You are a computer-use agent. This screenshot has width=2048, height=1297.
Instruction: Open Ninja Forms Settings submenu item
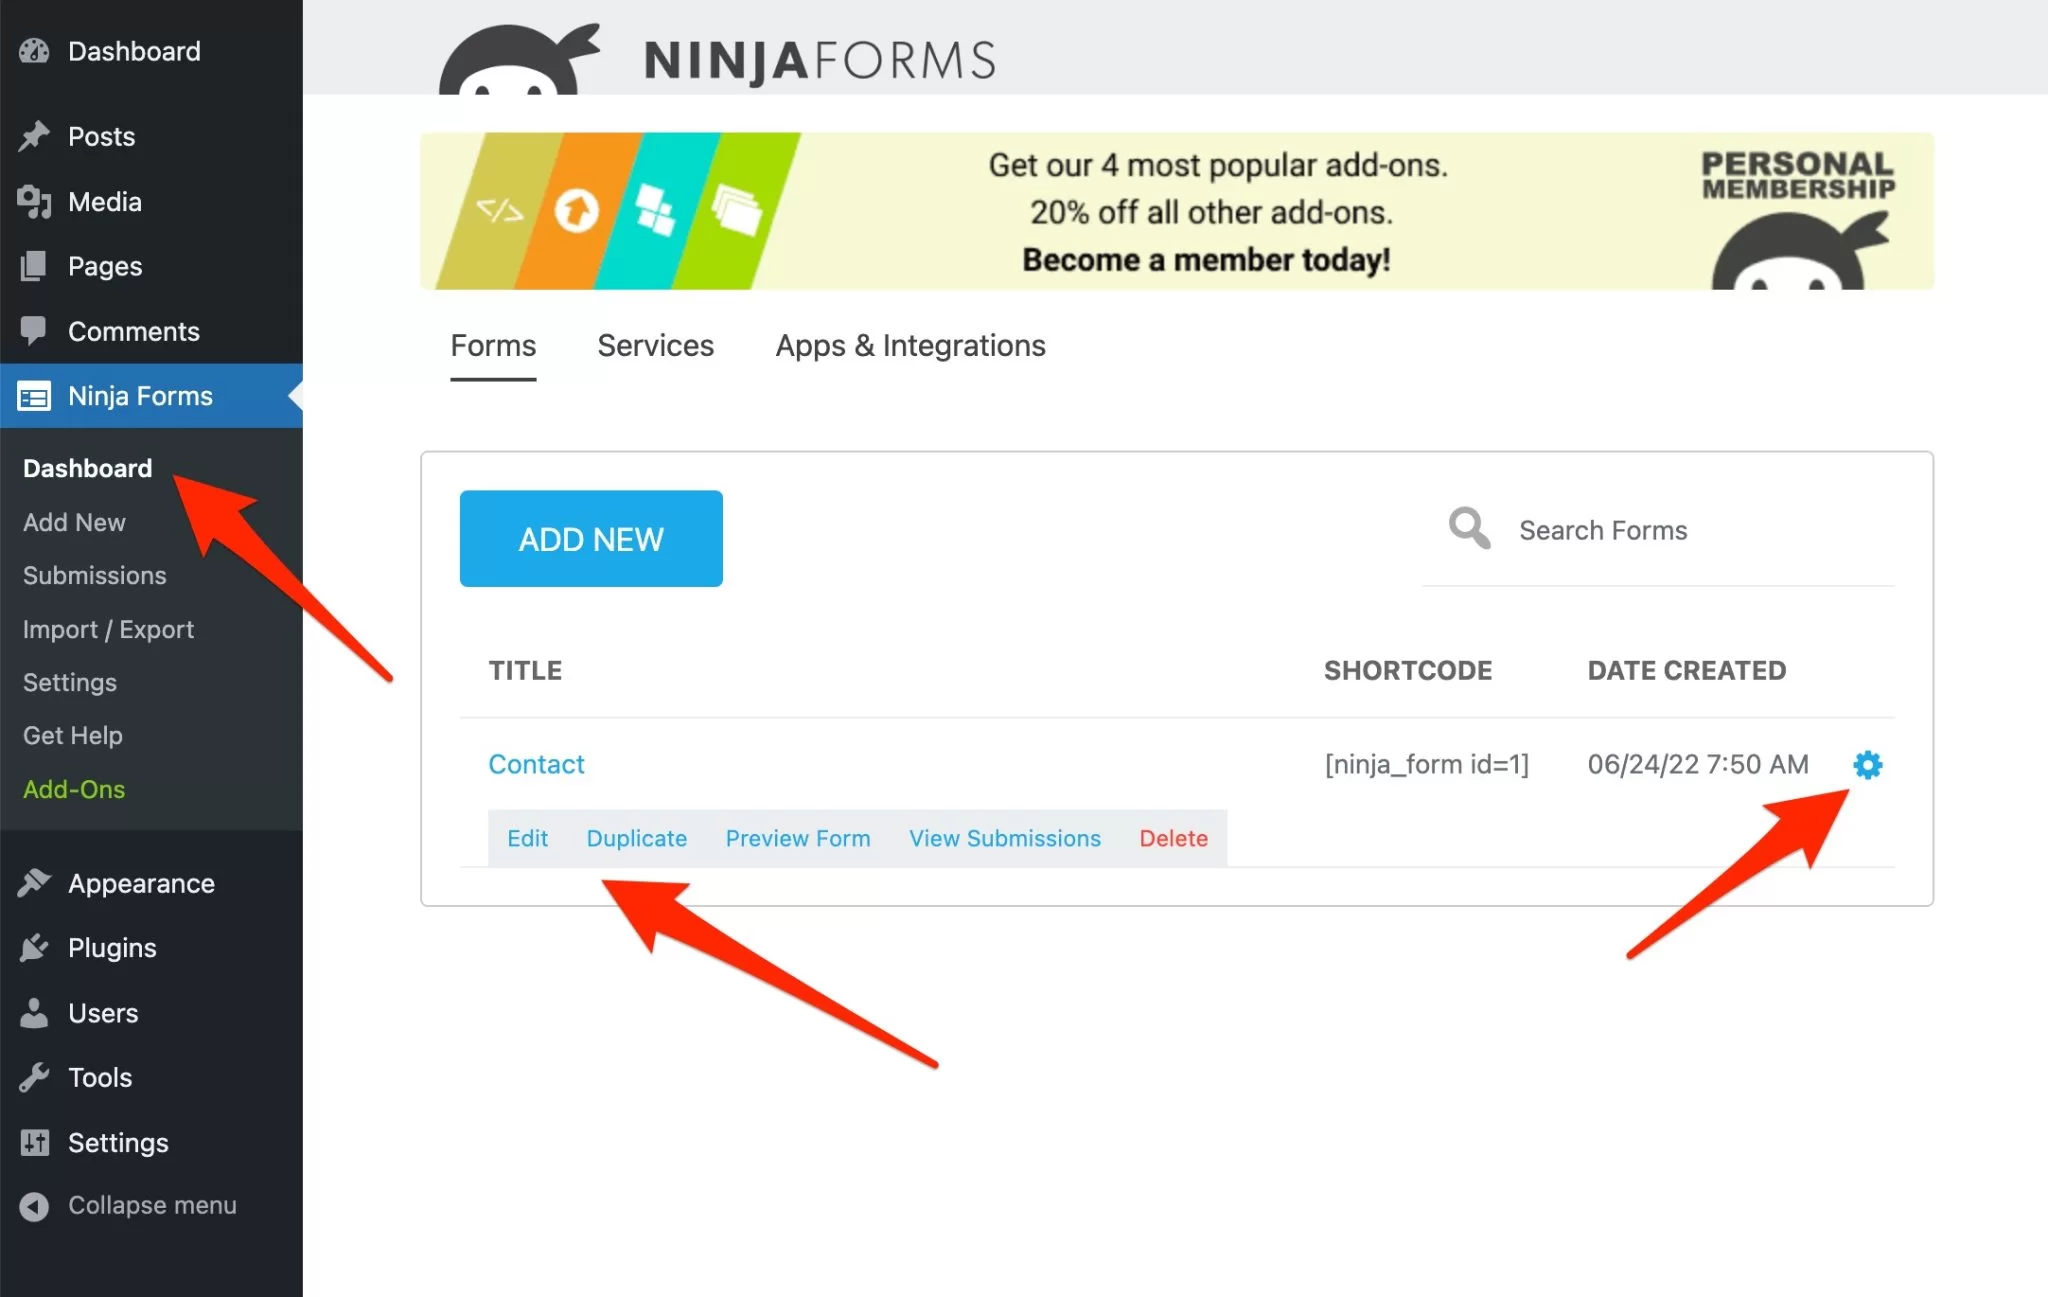click(x=69, y=682)
